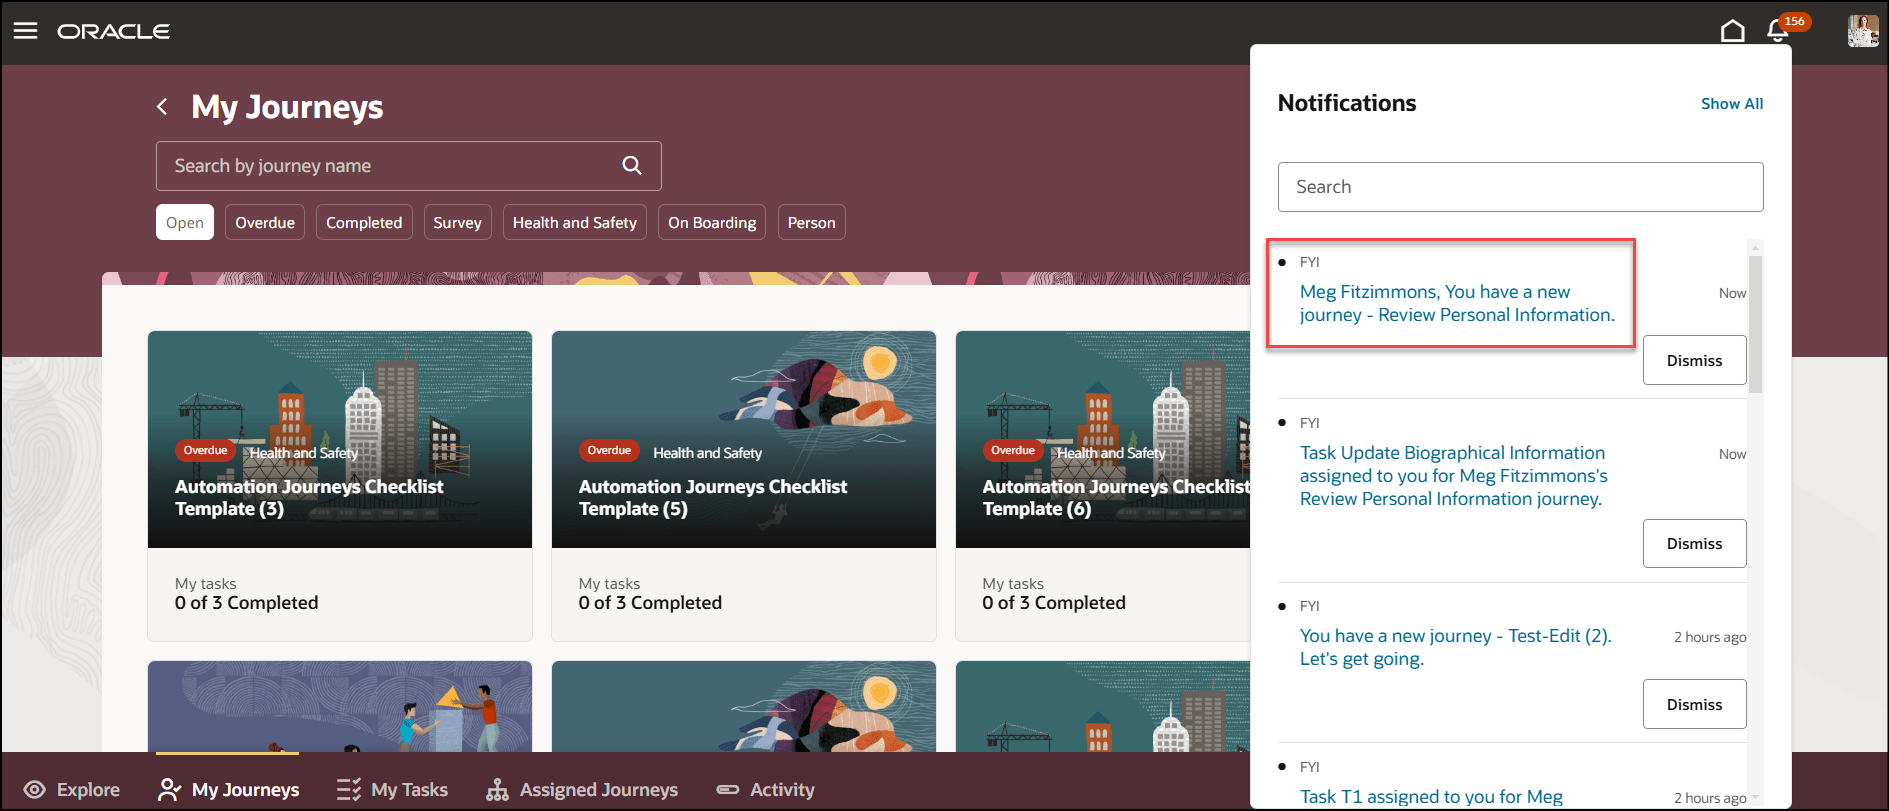The height and width of the screenshot is (811, 1889).
Task: Open Explore from the bottom navigation bar
Action: coord(71,790)
